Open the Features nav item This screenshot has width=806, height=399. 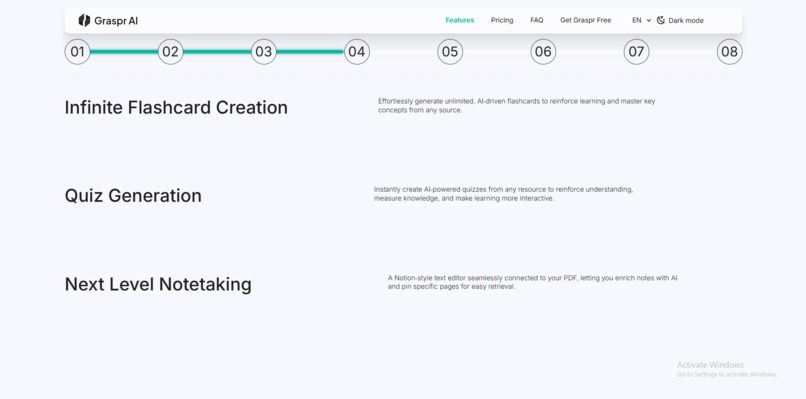click(460, 21)
